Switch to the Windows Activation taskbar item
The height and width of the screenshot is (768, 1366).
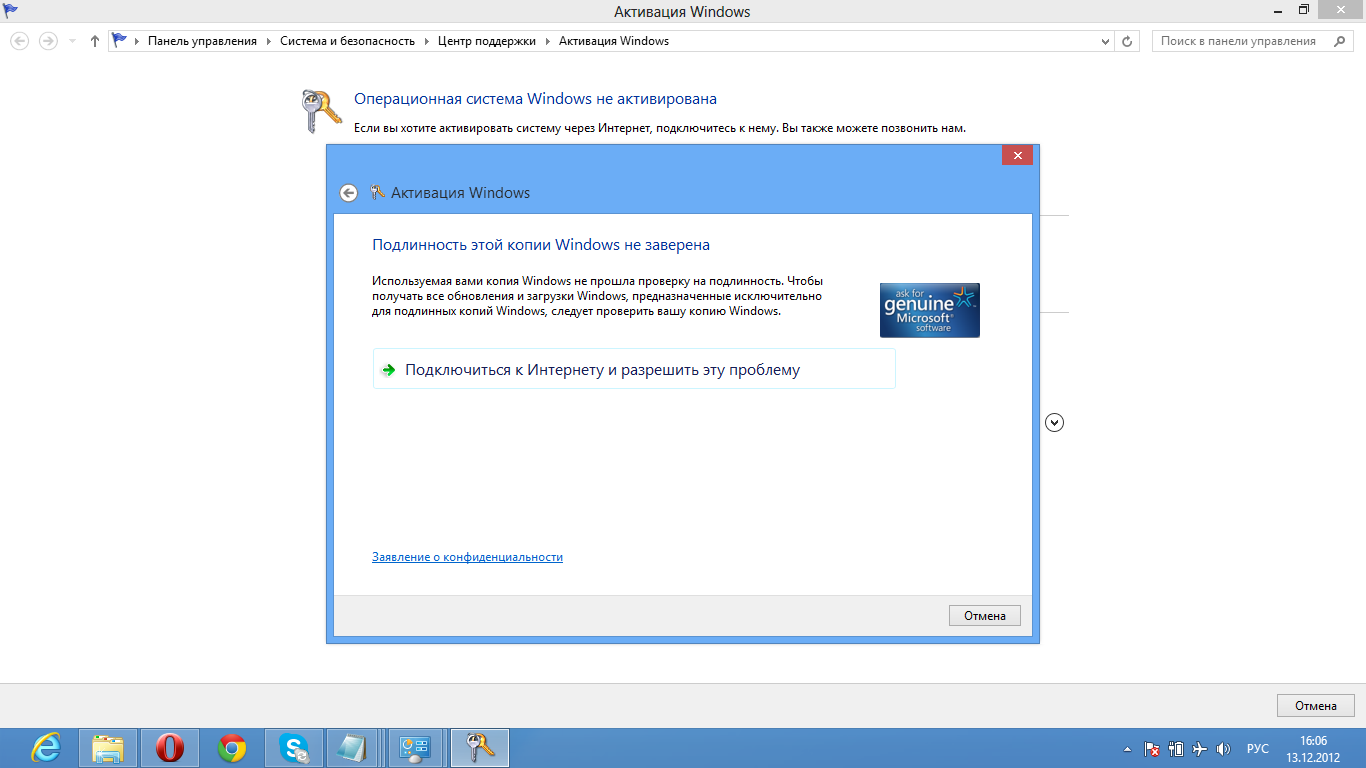coord(480,747)
